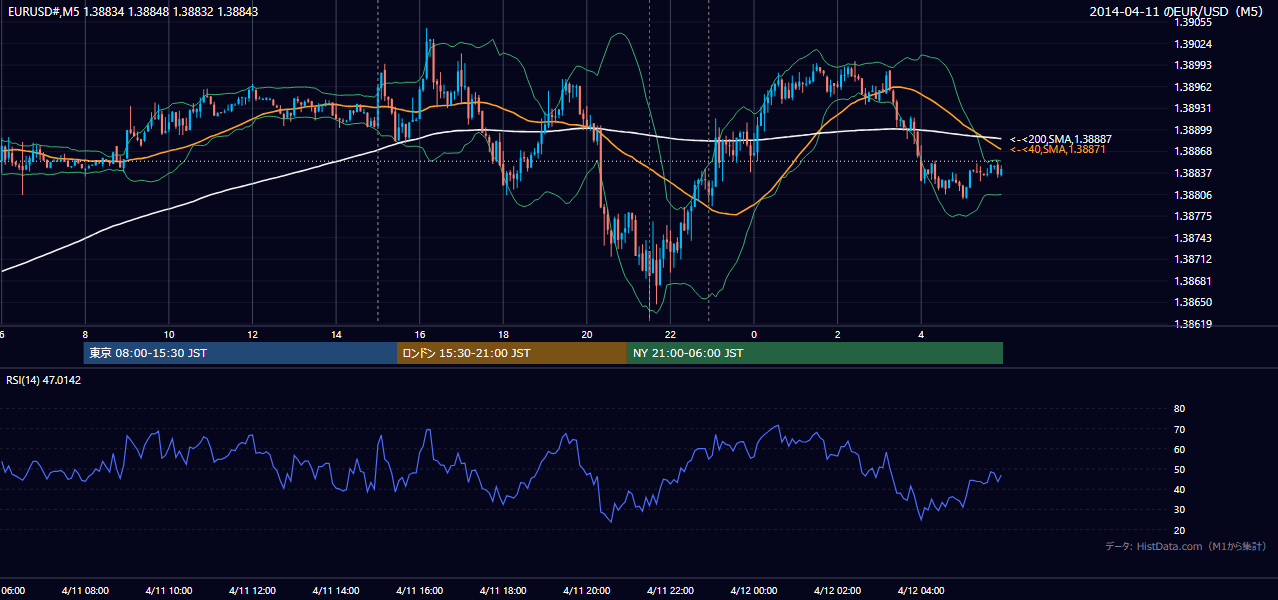Click RSI scale value 70
Image resolution: width=1278 pixels, height=600 pixels.
tap(1179, 429)
